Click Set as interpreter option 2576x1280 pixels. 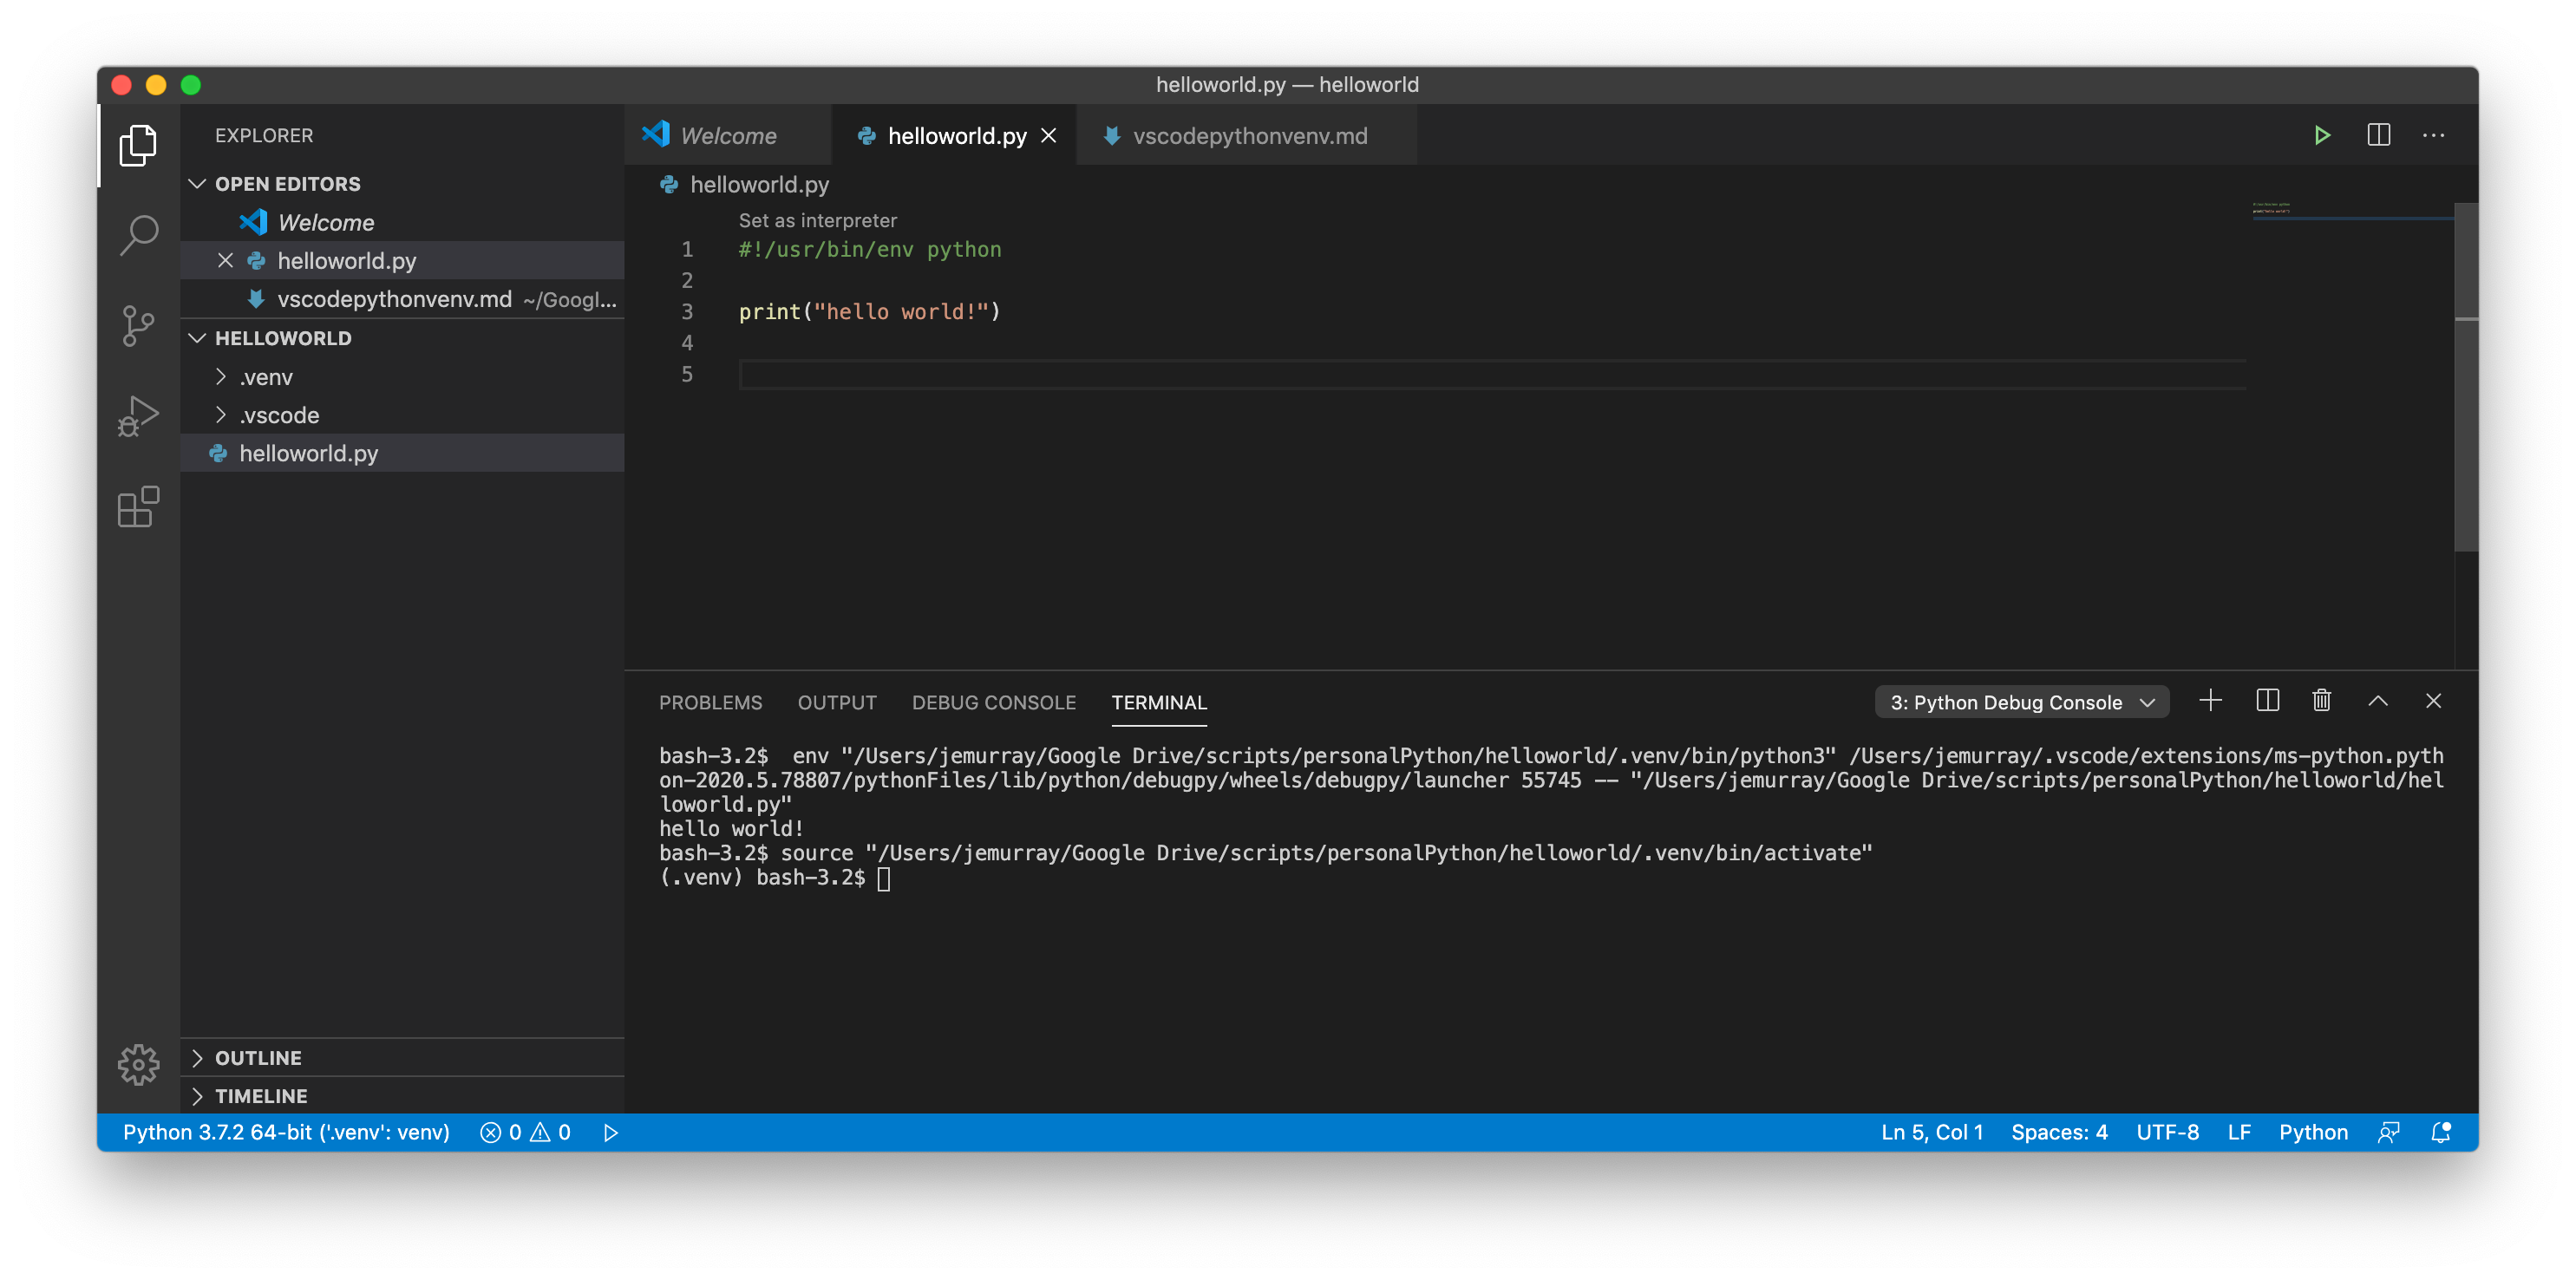818,219
